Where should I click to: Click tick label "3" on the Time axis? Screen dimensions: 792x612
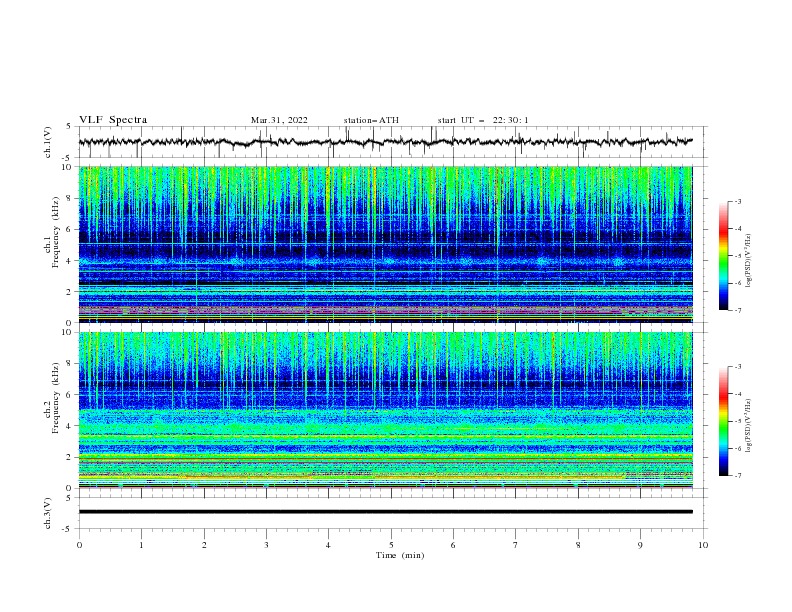coord(266,545)
